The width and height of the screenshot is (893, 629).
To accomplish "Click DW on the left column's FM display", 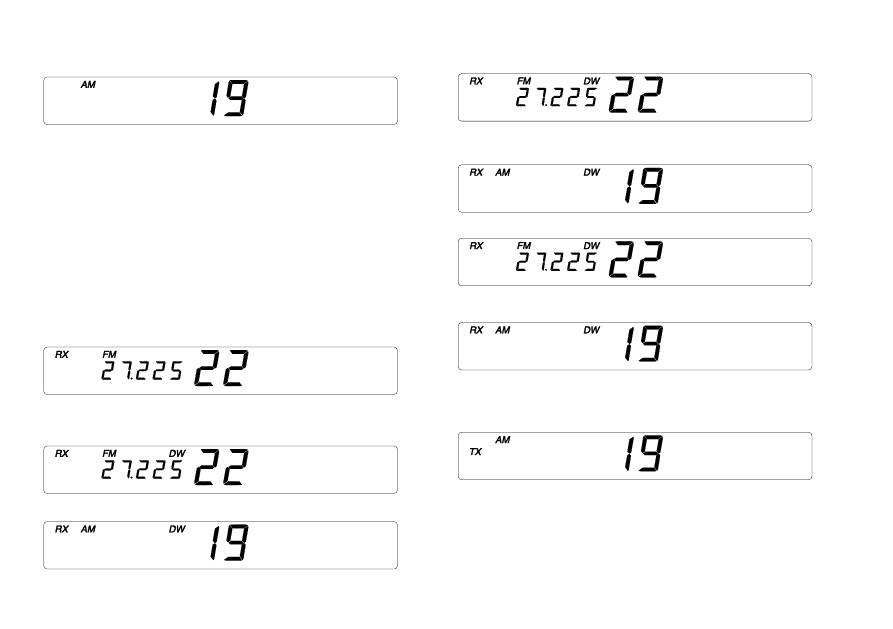I will (x=177, y=453).
